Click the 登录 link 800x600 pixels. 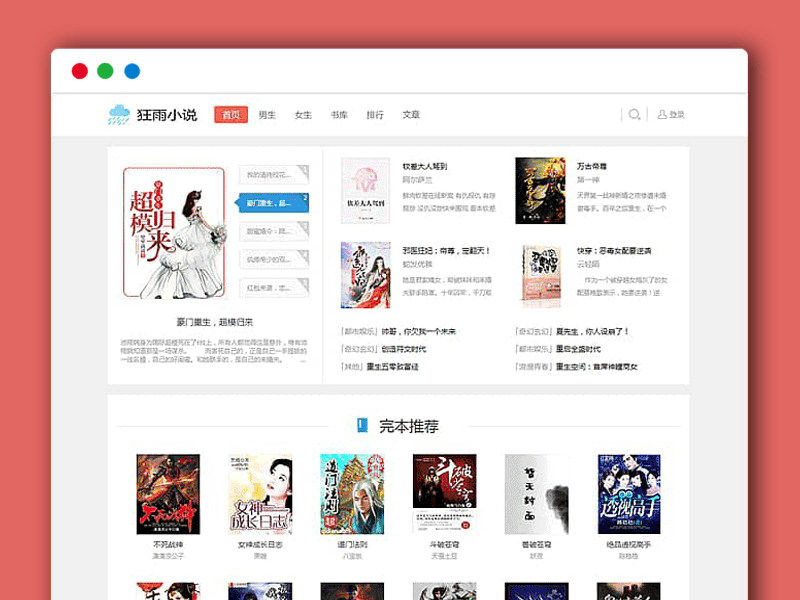point(678,114)
